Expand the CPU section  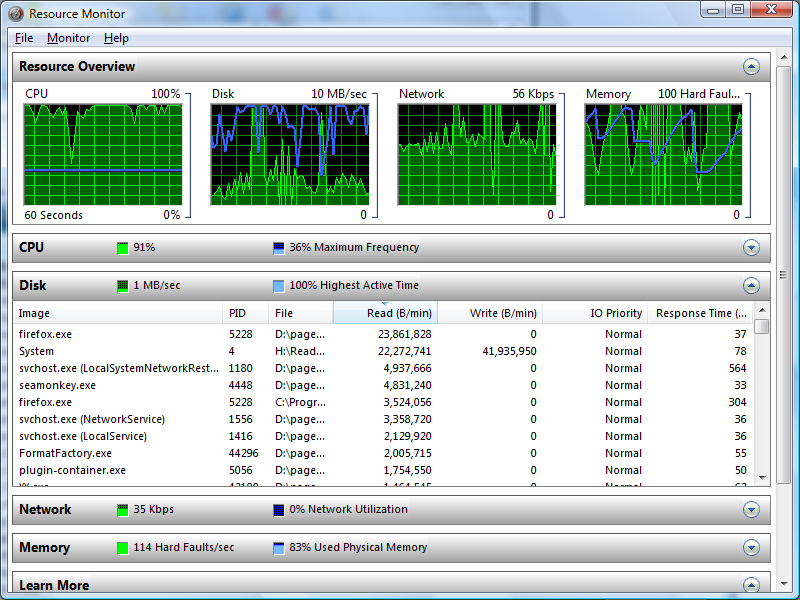tap(751, 247)
